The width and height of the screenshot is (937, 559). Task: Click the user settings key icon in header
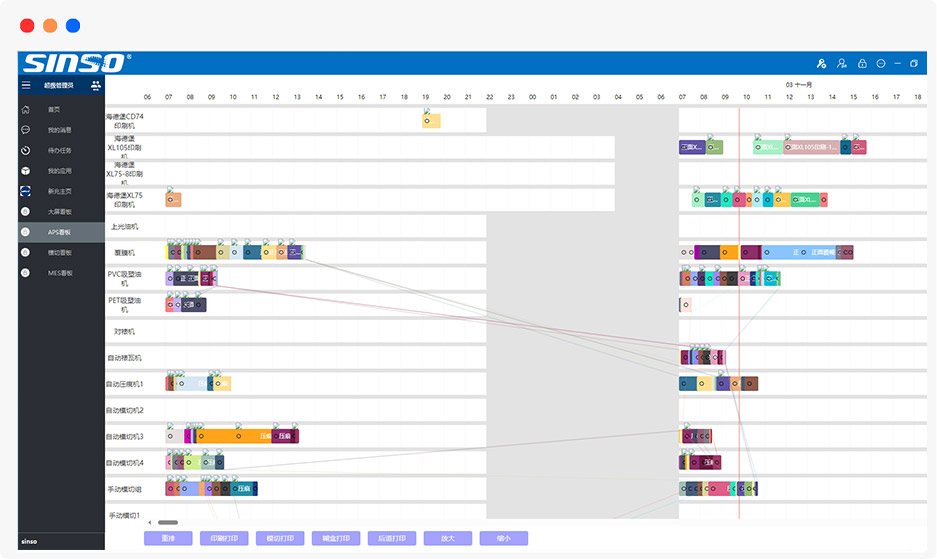coord(821,64)
